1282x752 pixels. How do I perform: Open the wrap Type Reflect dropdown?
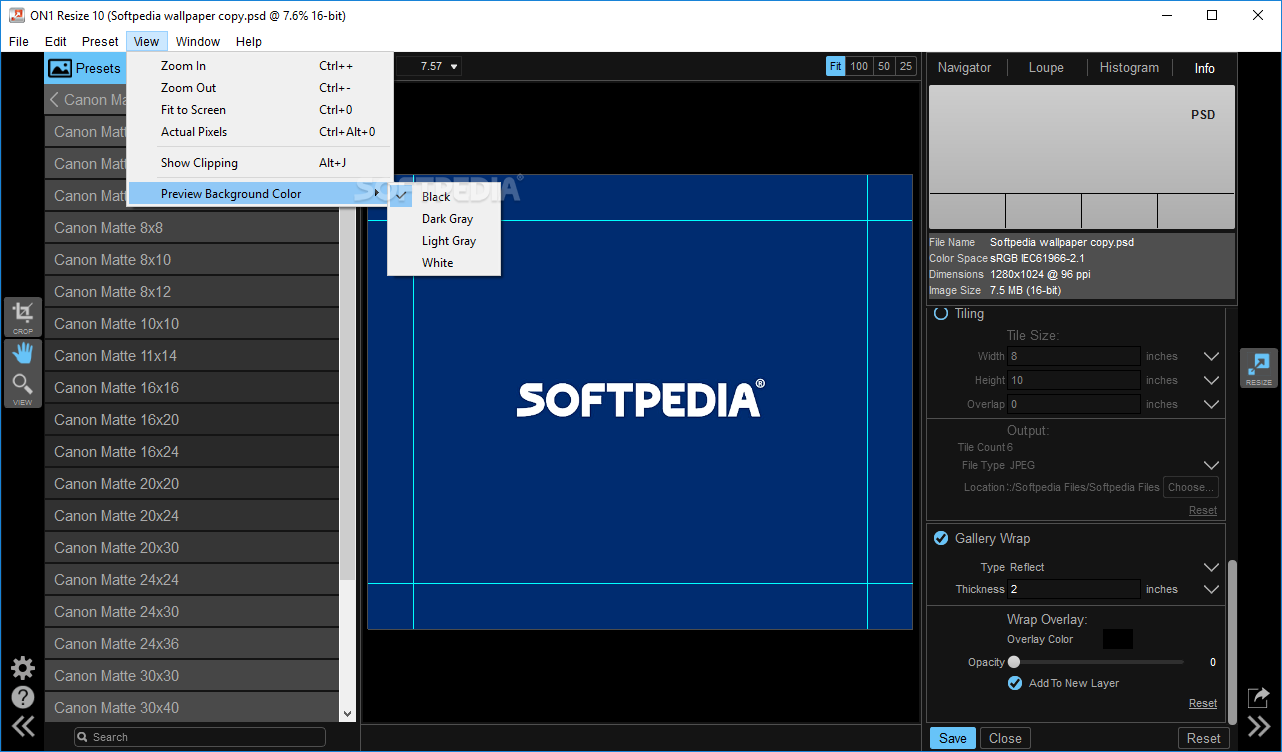coord(1211,567)
